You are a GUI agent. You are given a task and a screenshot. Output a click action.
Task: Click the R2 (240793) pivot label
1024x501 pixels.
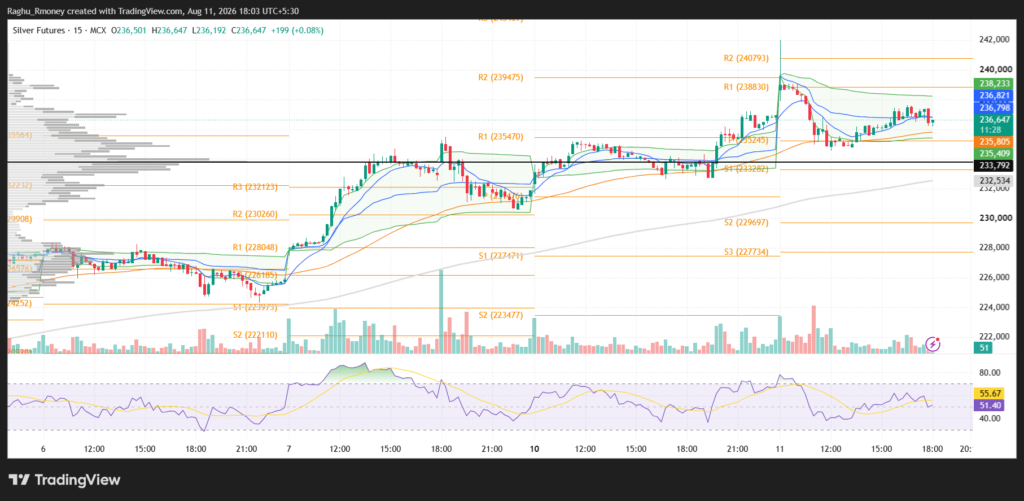point(746,58)
